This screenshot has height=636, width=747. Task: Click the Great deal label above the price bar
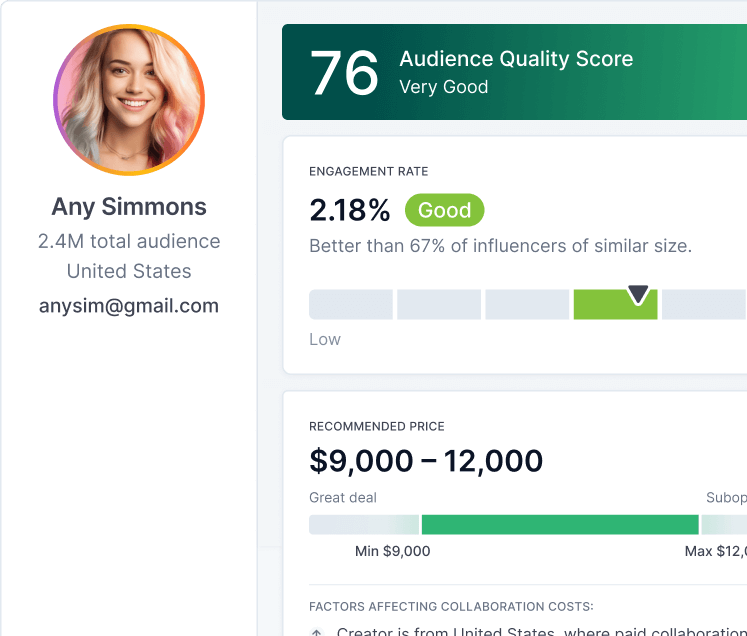343,497
